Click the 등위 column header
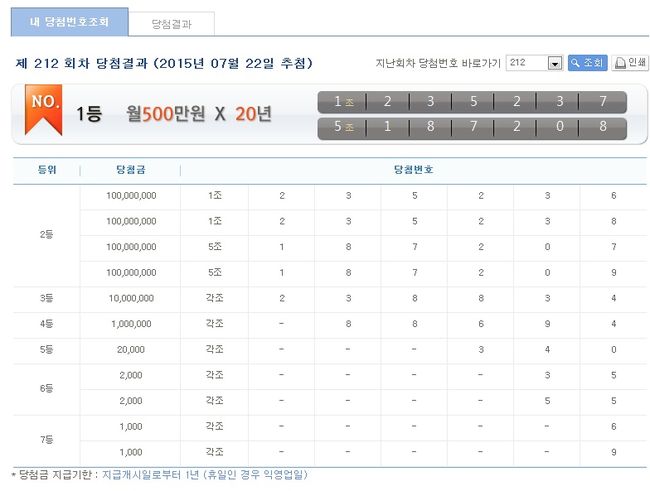650x491 pixels. coord(46,170)
